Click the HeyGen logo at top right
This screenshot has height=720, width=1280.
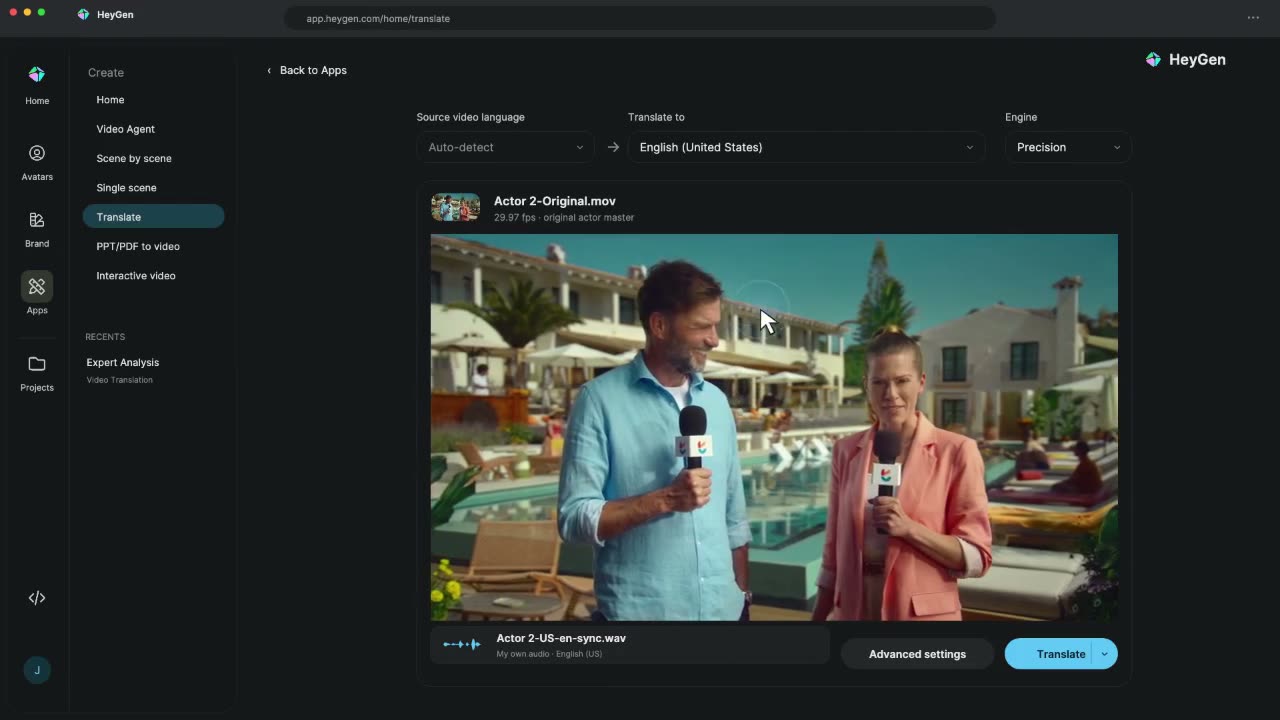(x=1186, y=60)
